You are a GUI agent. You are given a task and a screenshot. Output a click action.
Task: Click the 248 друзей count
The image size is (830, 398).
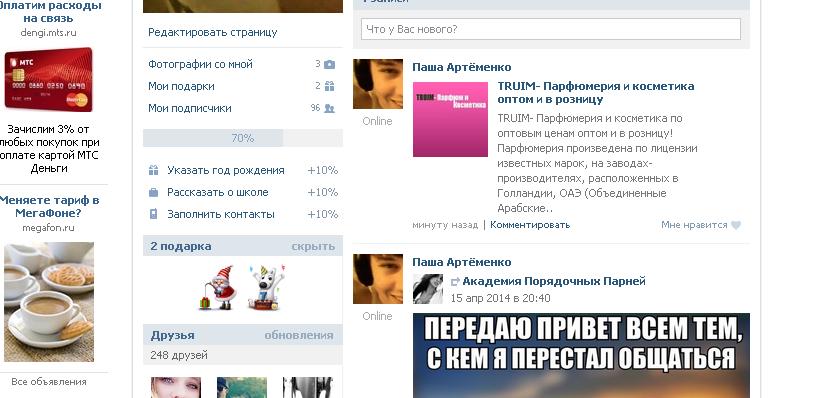(179, 355)
